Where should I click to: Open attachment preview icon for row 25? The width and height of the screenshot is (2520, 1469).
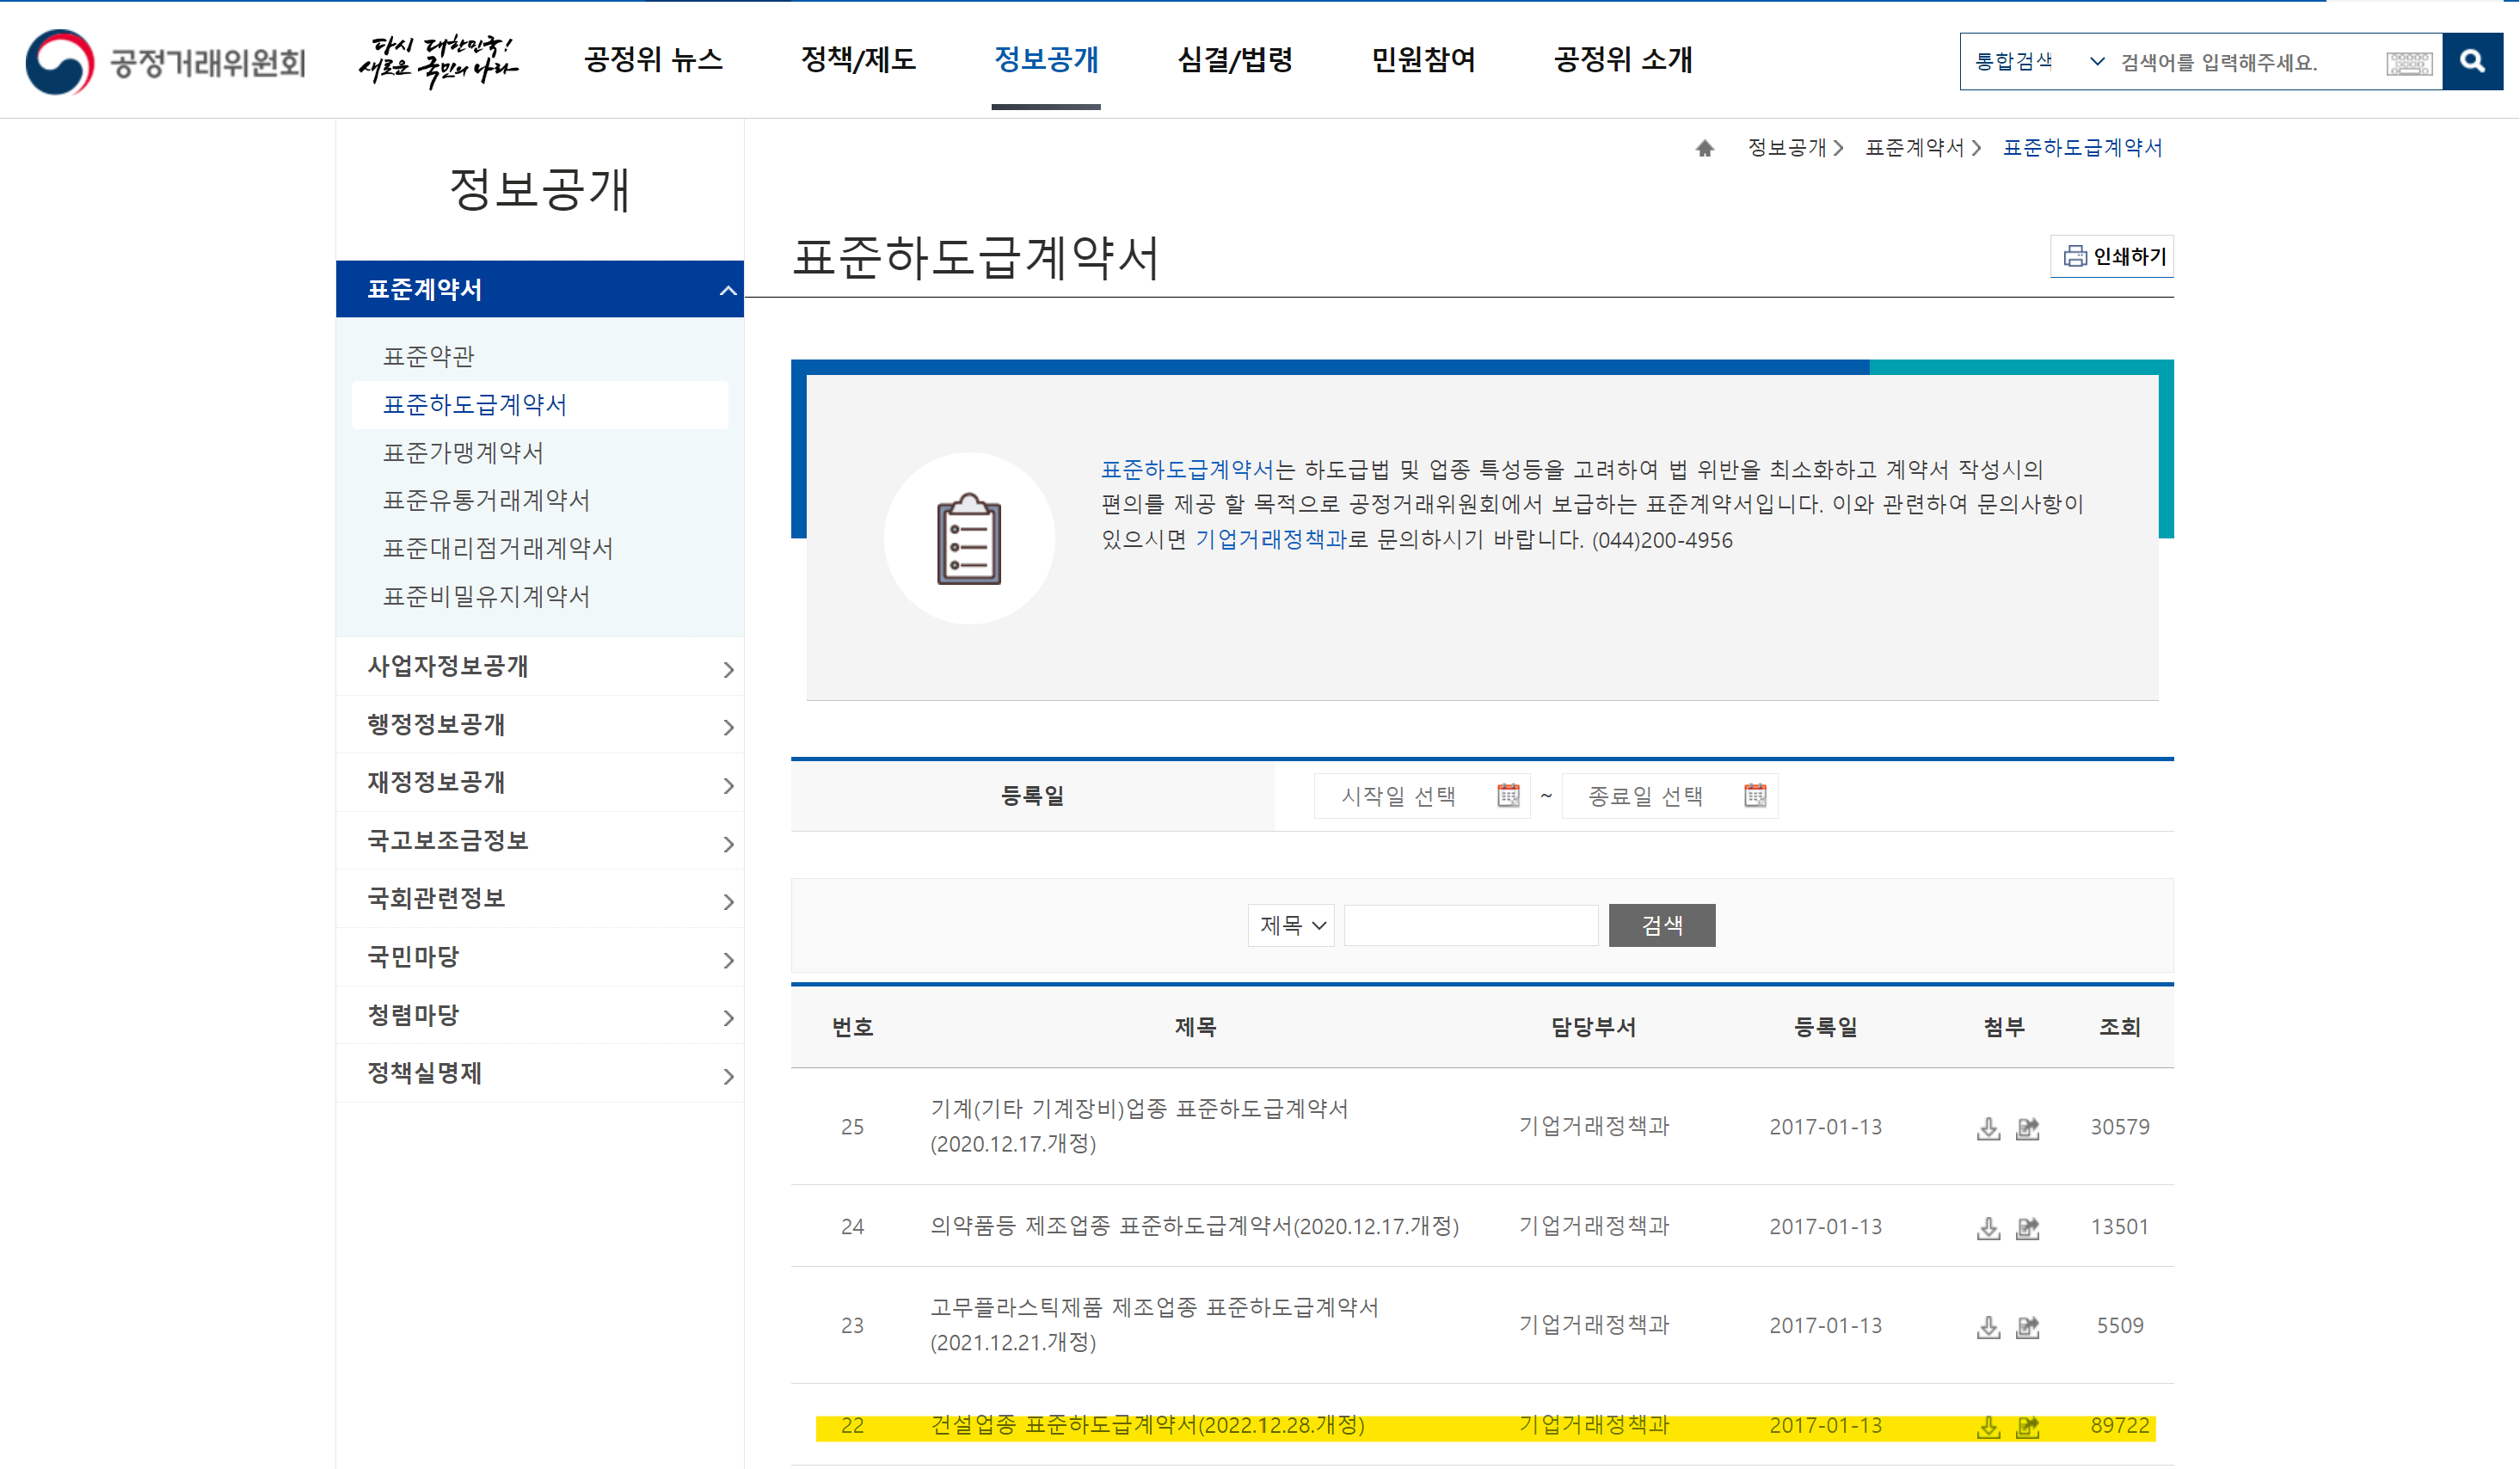click(2027, 1128)
